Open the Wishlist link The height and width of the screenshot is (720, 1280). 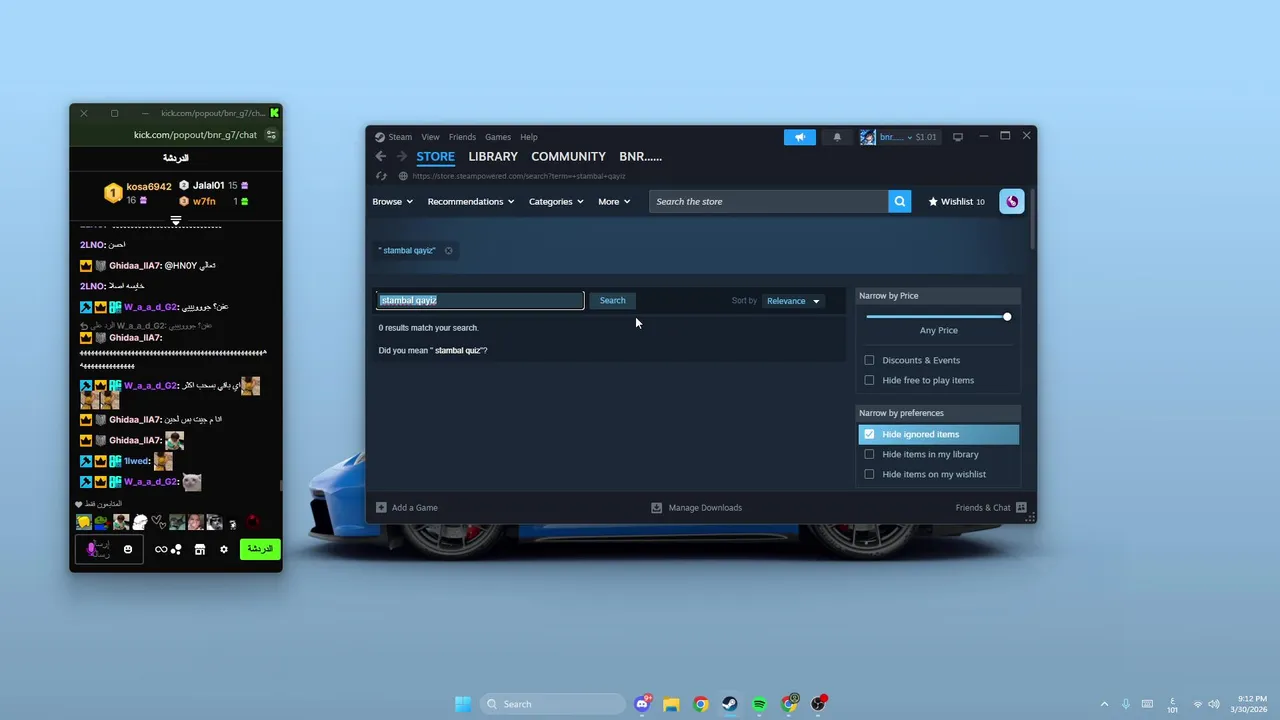957,201
